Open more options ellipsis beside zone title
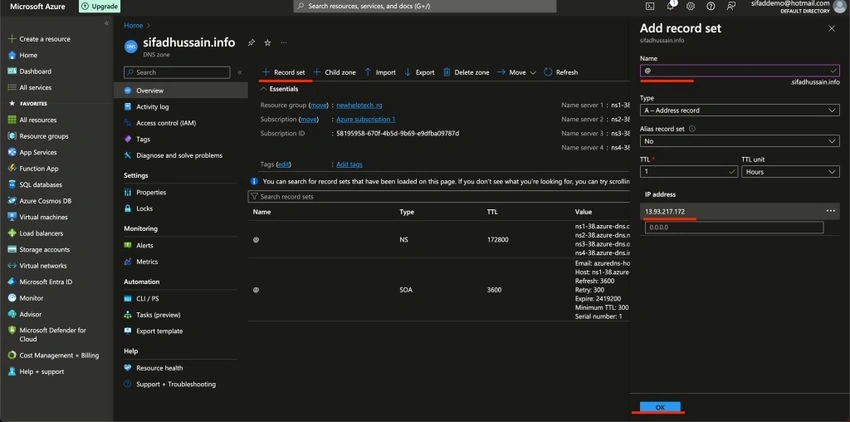This screenshot has width=850, height=422. [x=284, y=42]
